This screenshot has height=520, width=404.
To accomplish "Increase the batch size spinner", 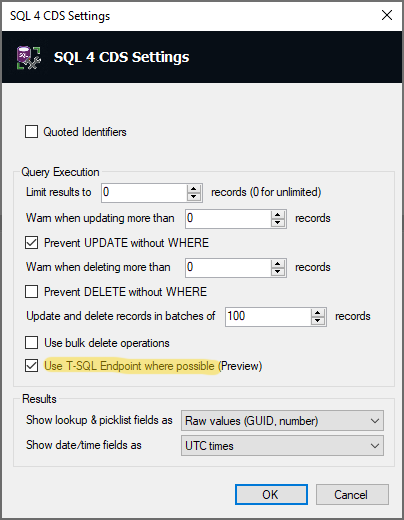I will [x=318, y=313].
